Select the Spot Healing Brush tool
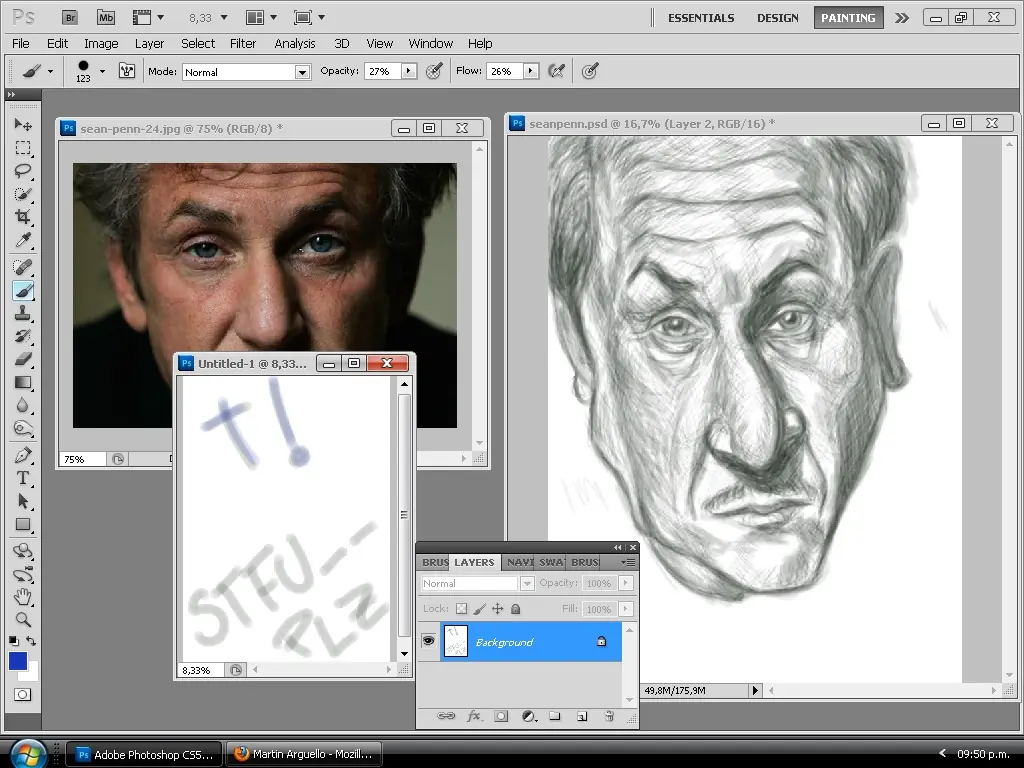Viewport: 1024px width, 768px height. [23, 267]
